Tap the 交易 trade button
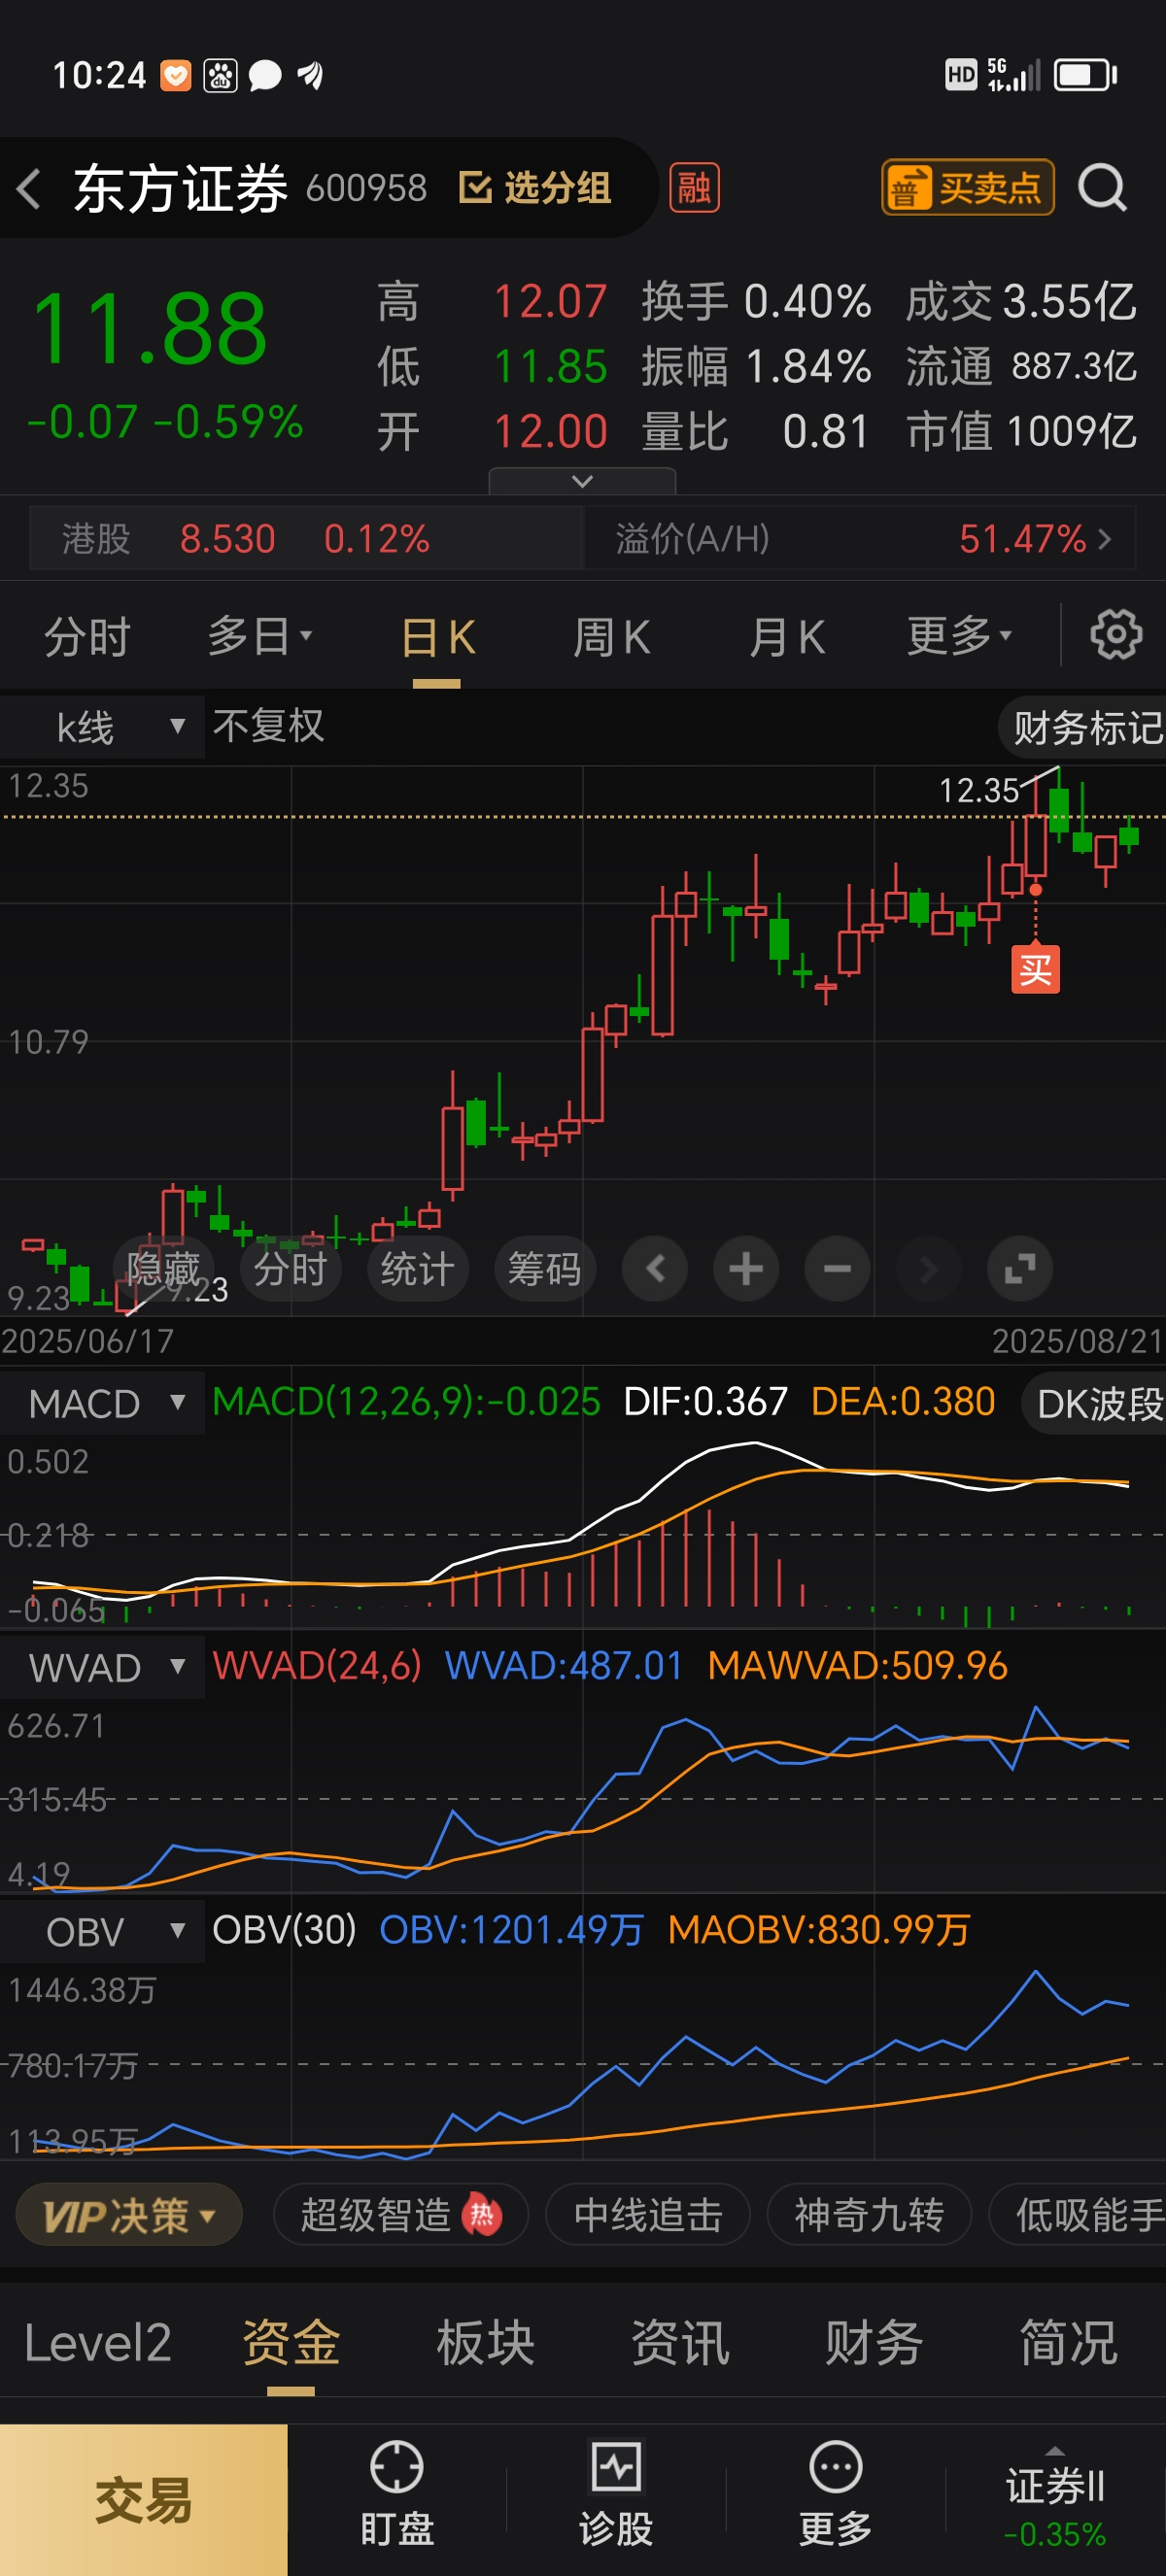1166x2576 pixels. [x=144, y=2500]
